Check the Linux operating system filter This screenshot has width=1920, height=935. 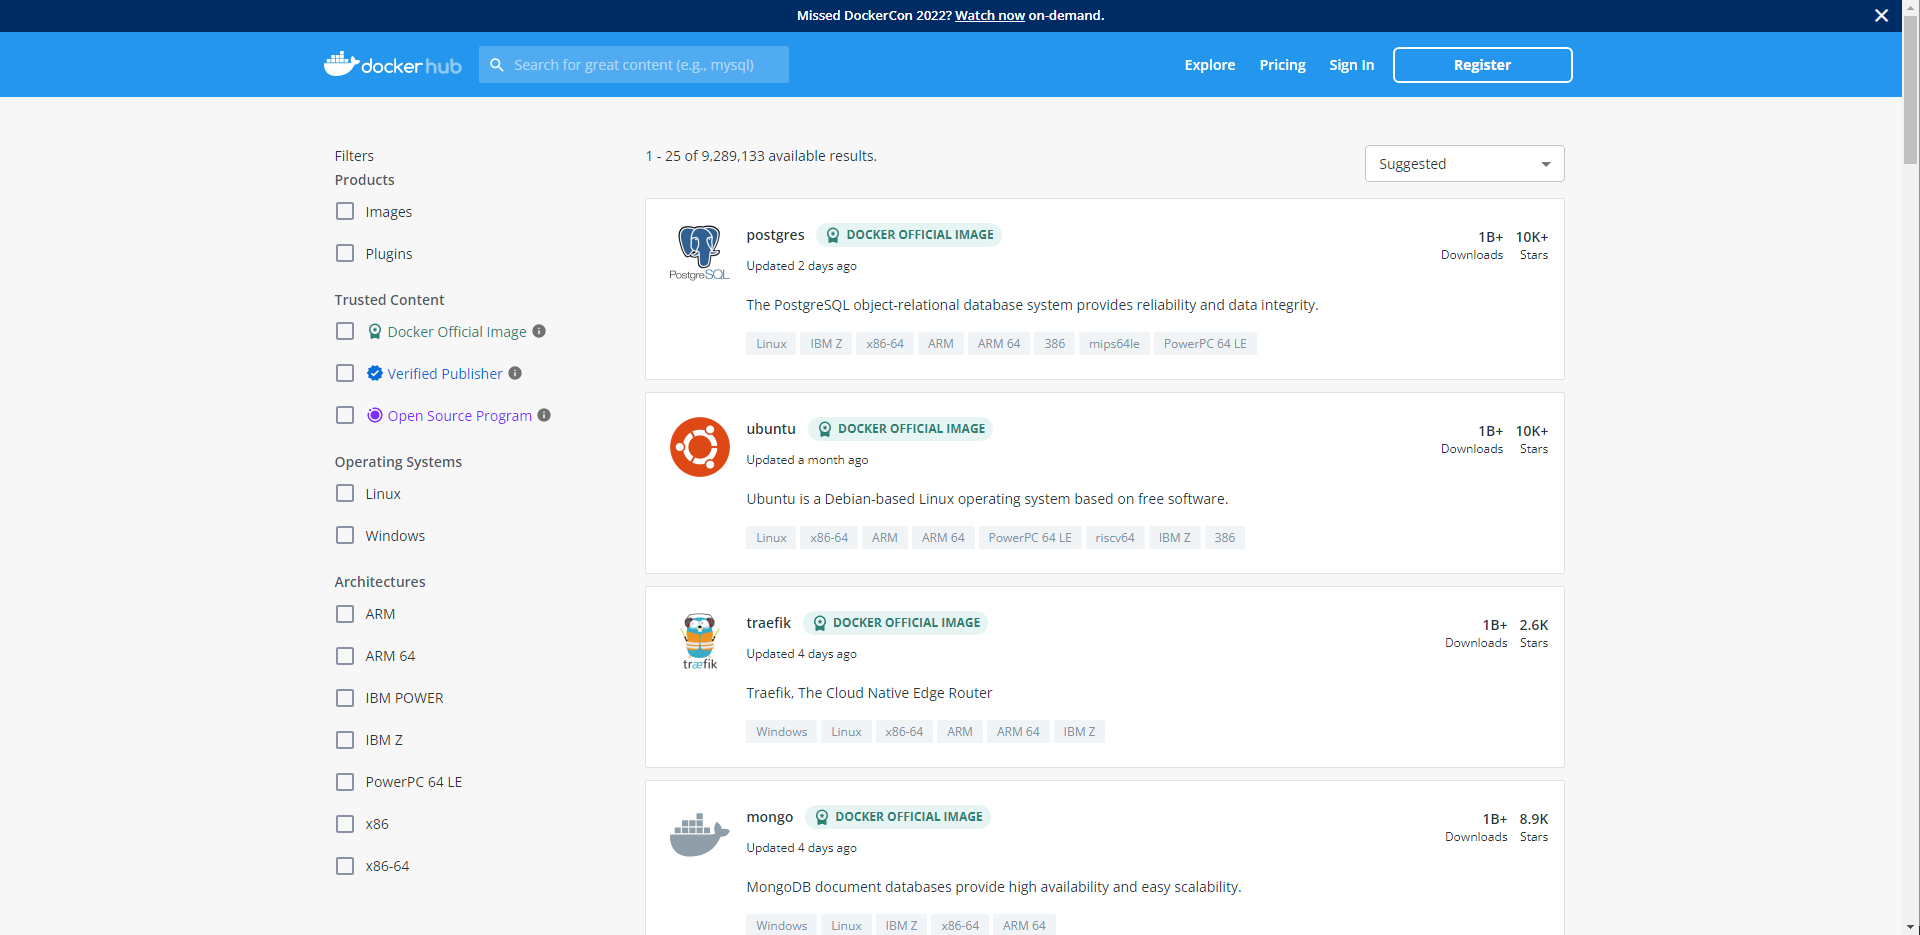[345, 493]
